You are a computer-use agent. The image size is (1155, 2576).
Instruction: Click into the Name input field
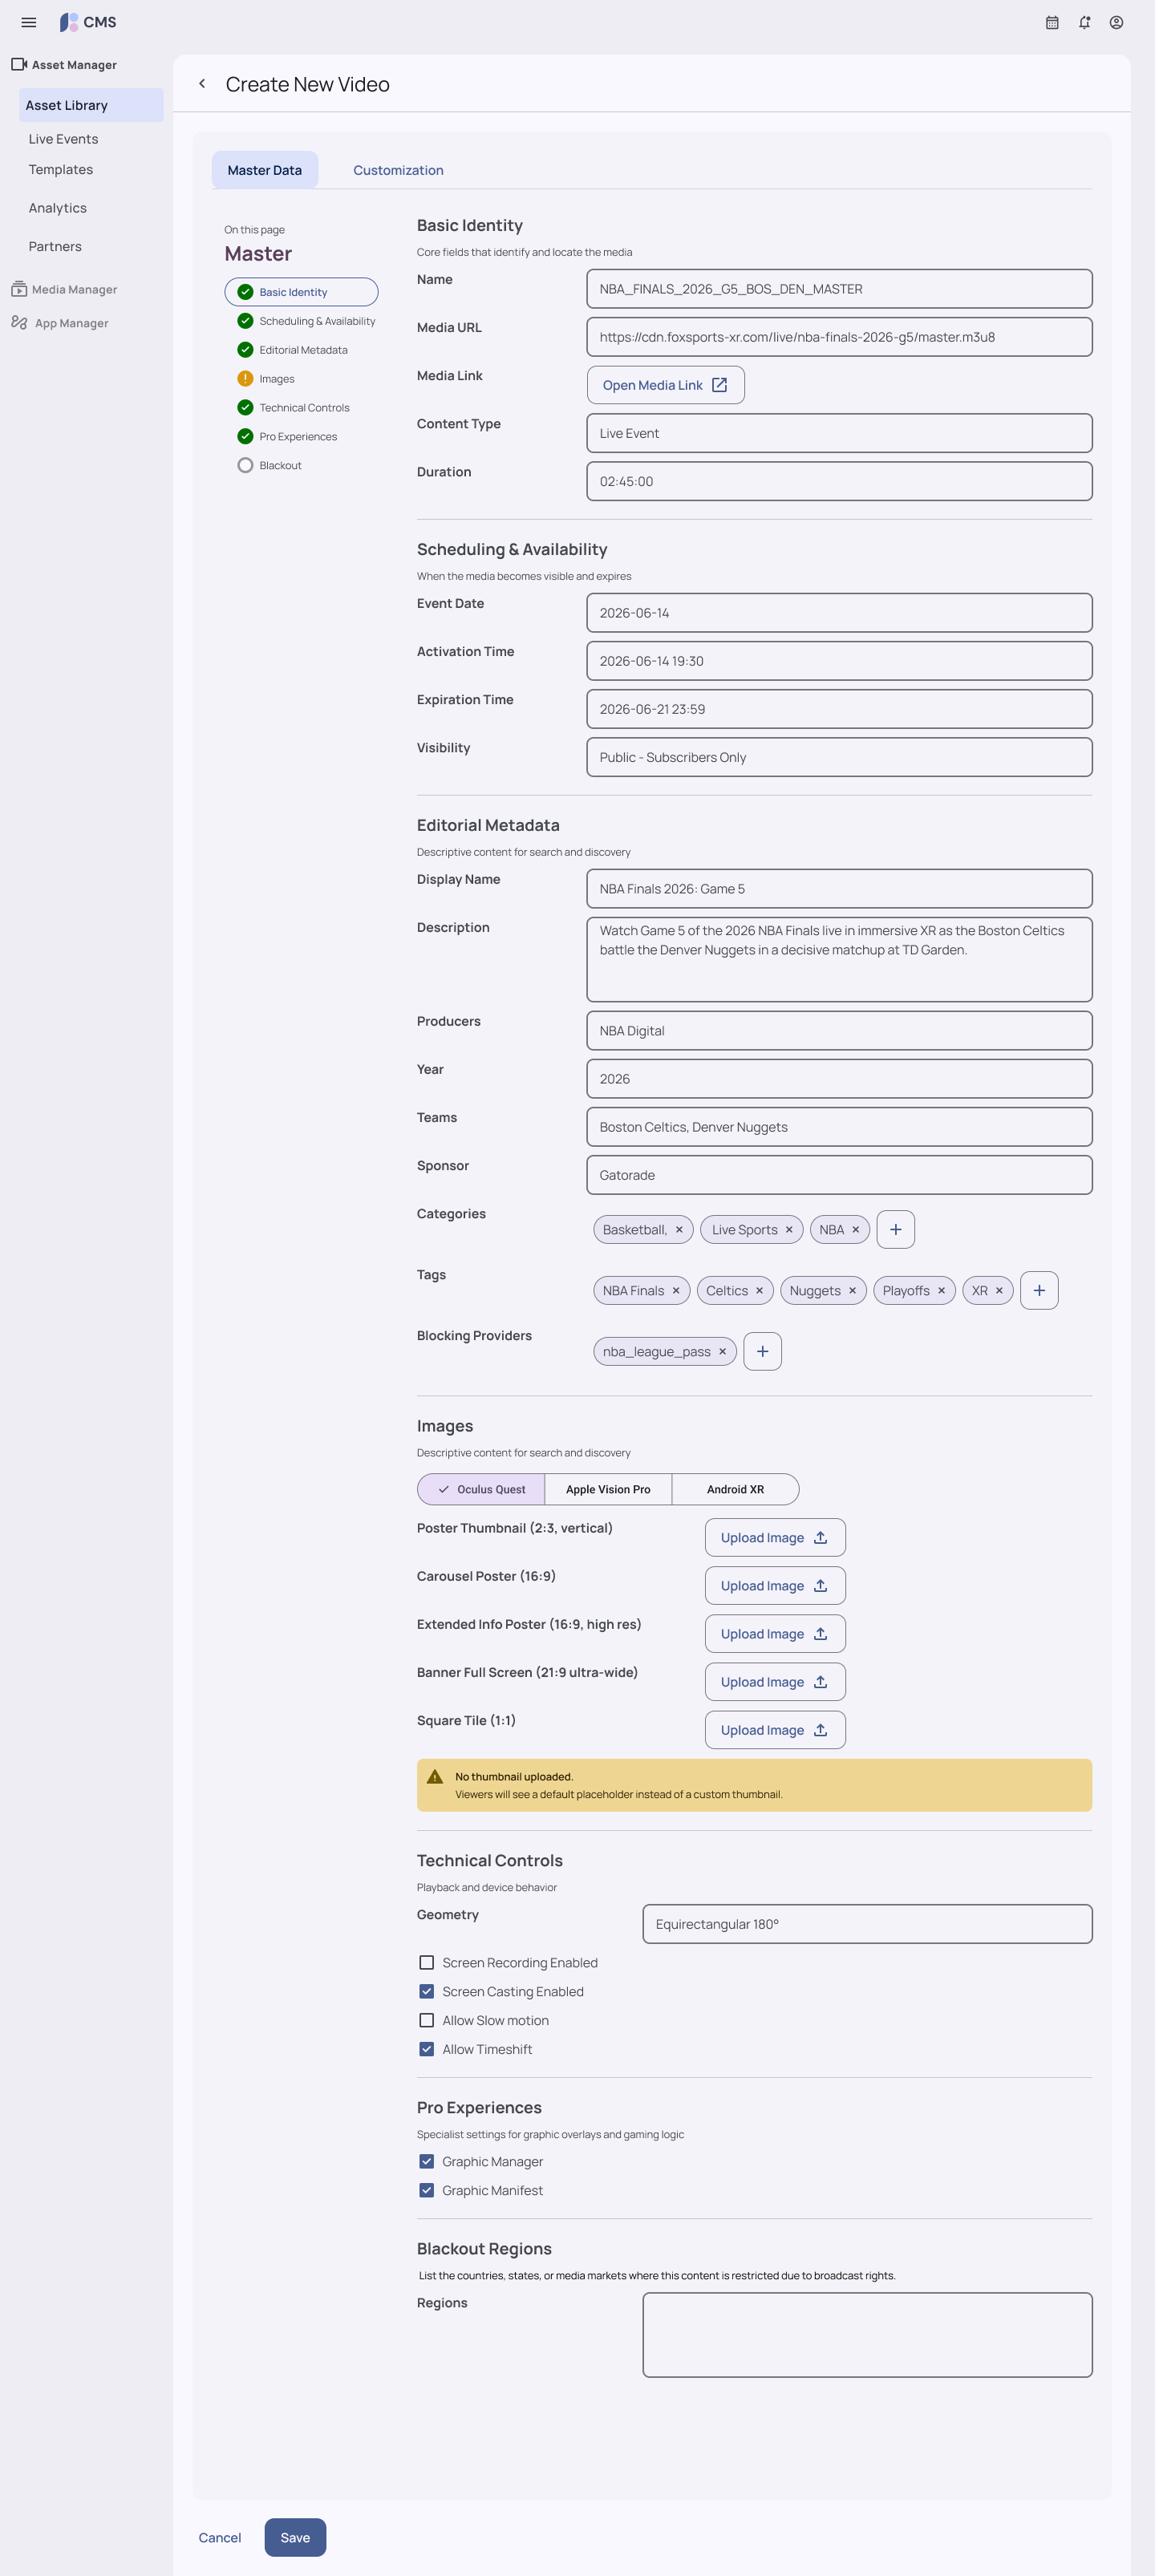click(x=839, y=289)
